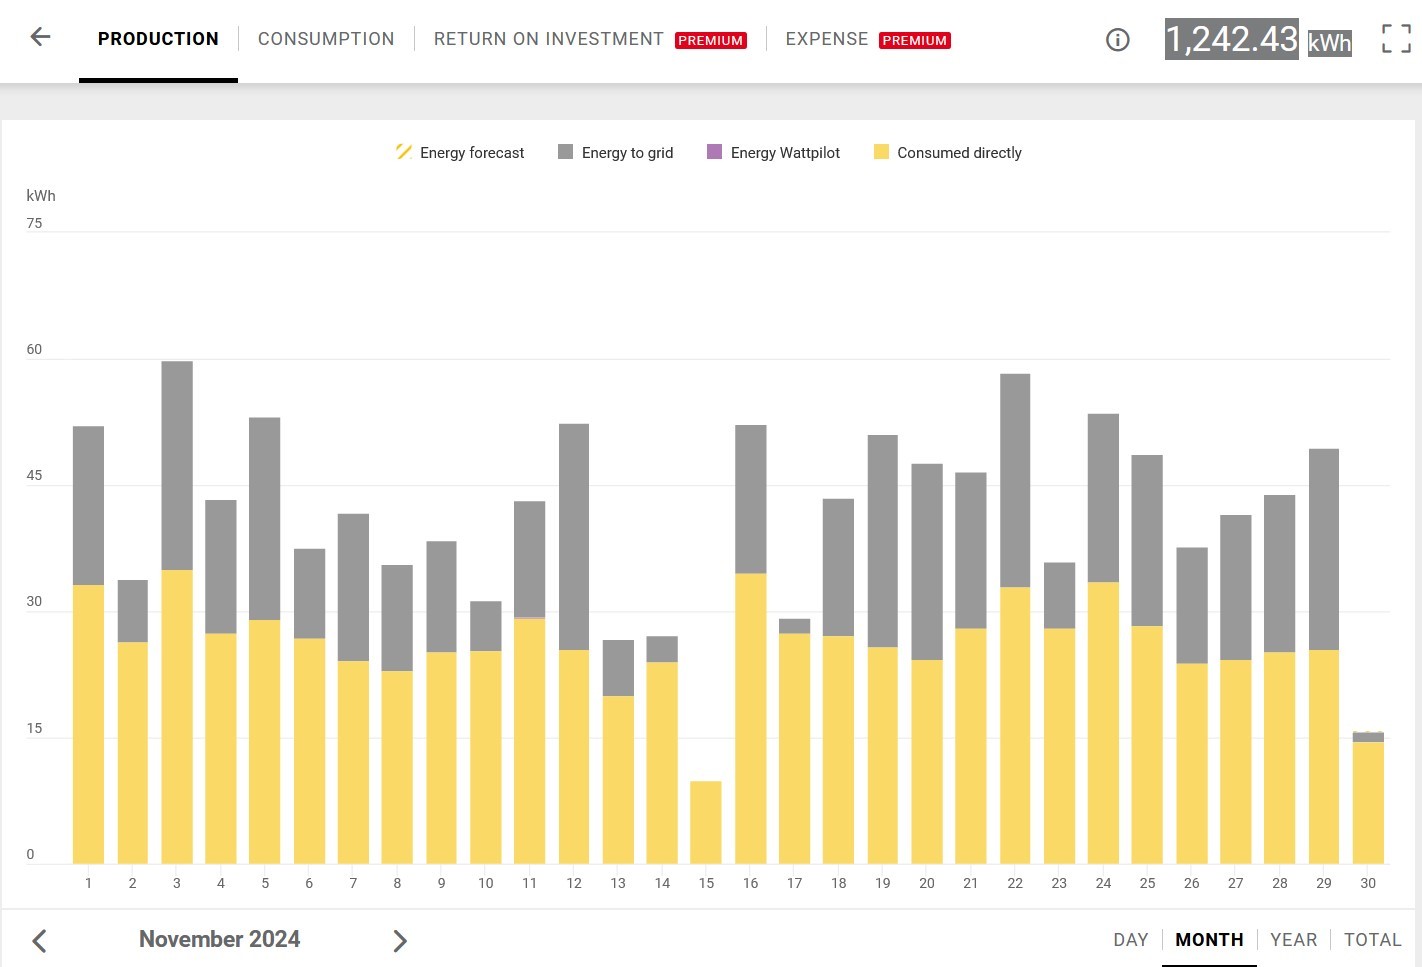The image size is (1422, 967).
Task: Switch to DAY view
Action: point(1130,940)
